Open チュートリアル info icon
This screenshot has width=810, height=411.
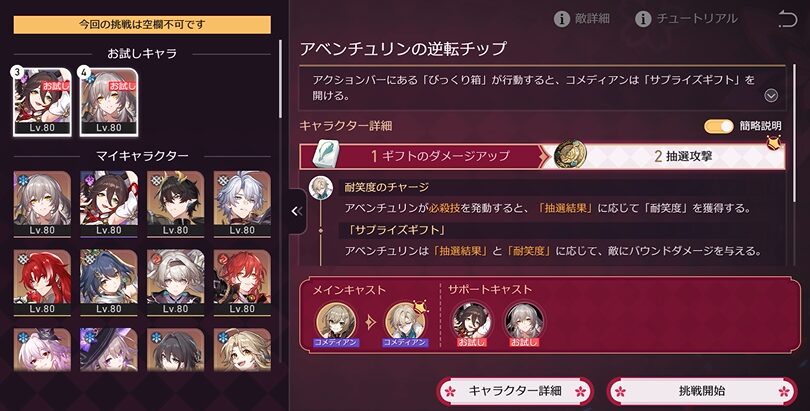(x=643, y=20)
